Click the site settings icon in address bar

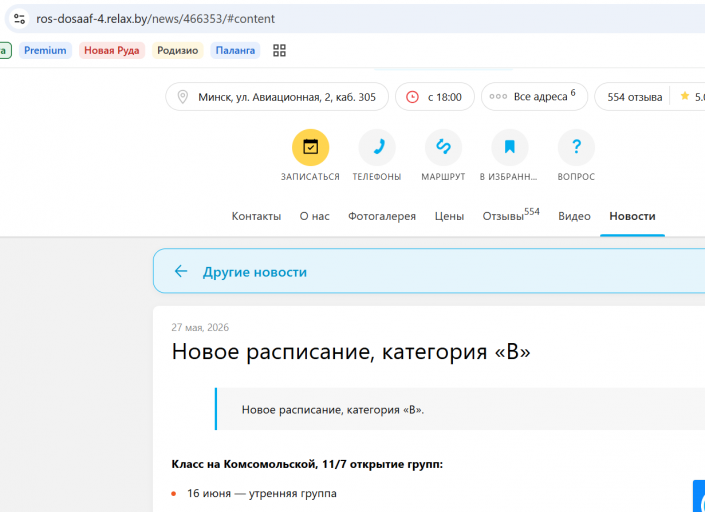[19, 19]
